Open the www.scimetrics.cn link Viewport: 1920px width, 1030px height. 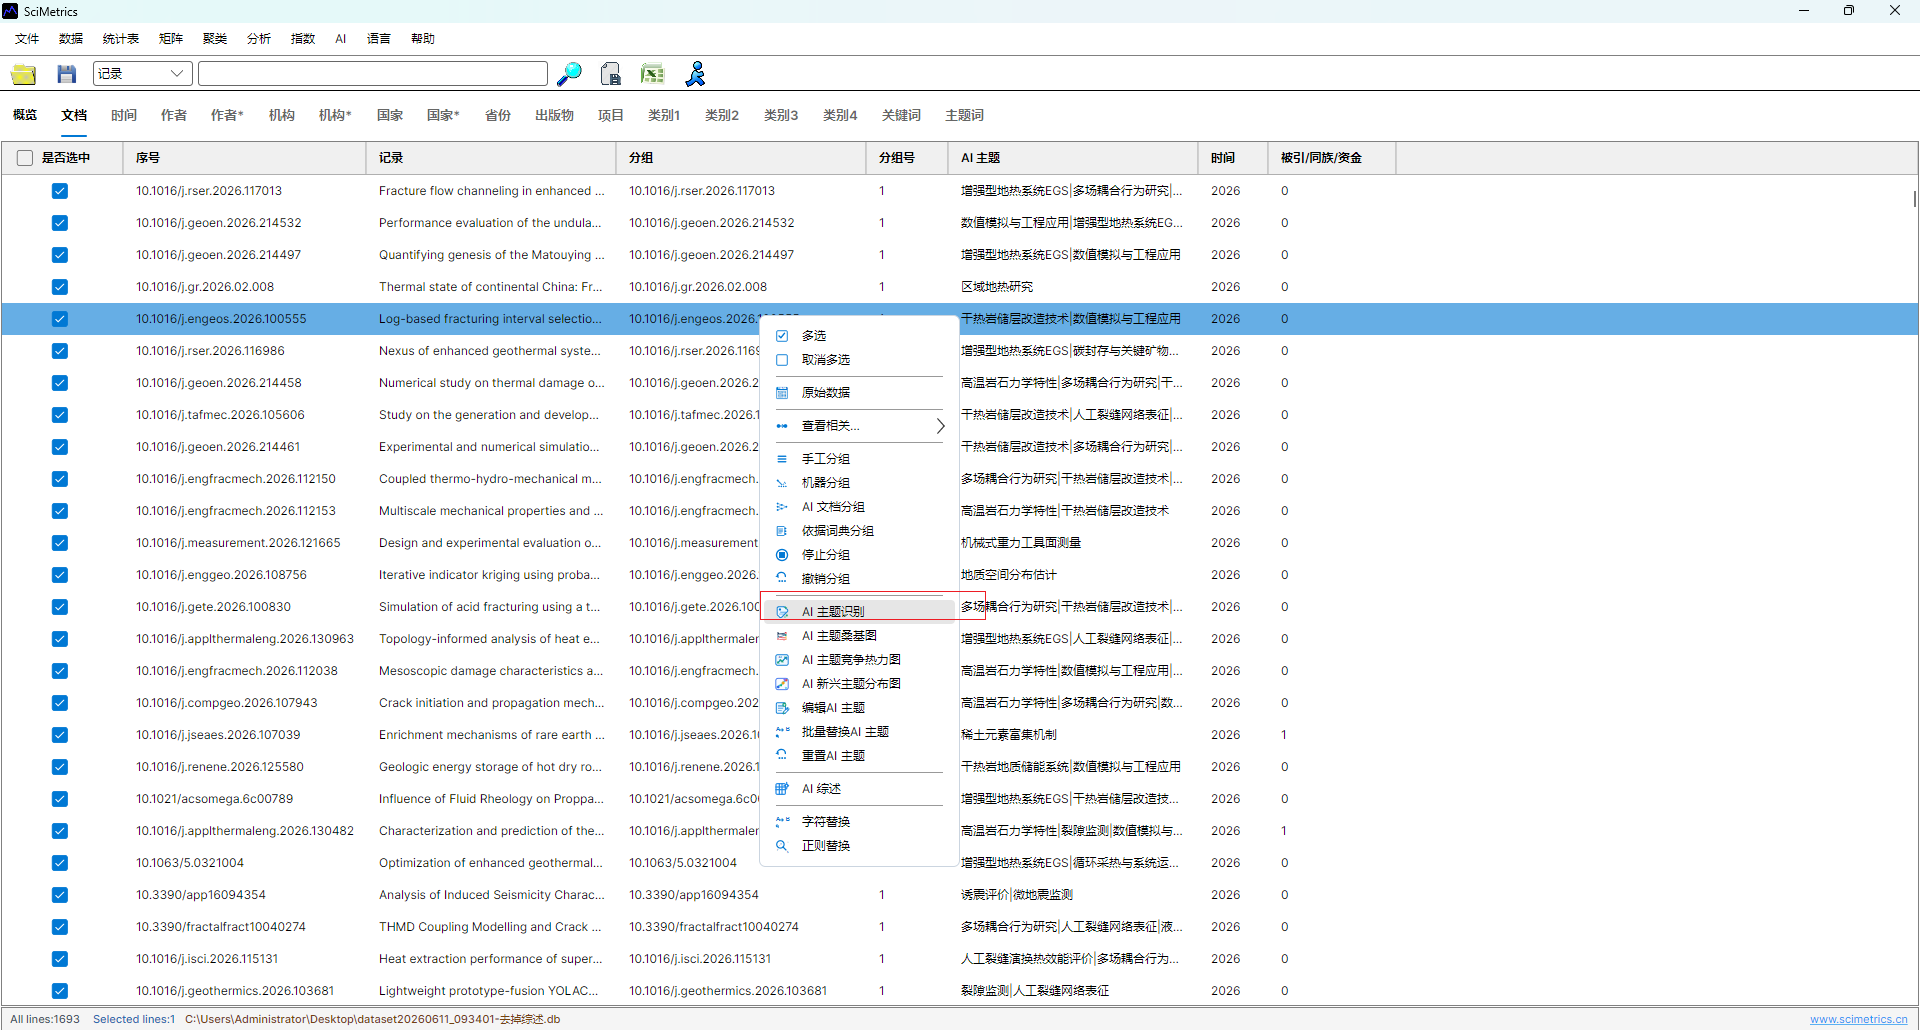[1858, 1019]
